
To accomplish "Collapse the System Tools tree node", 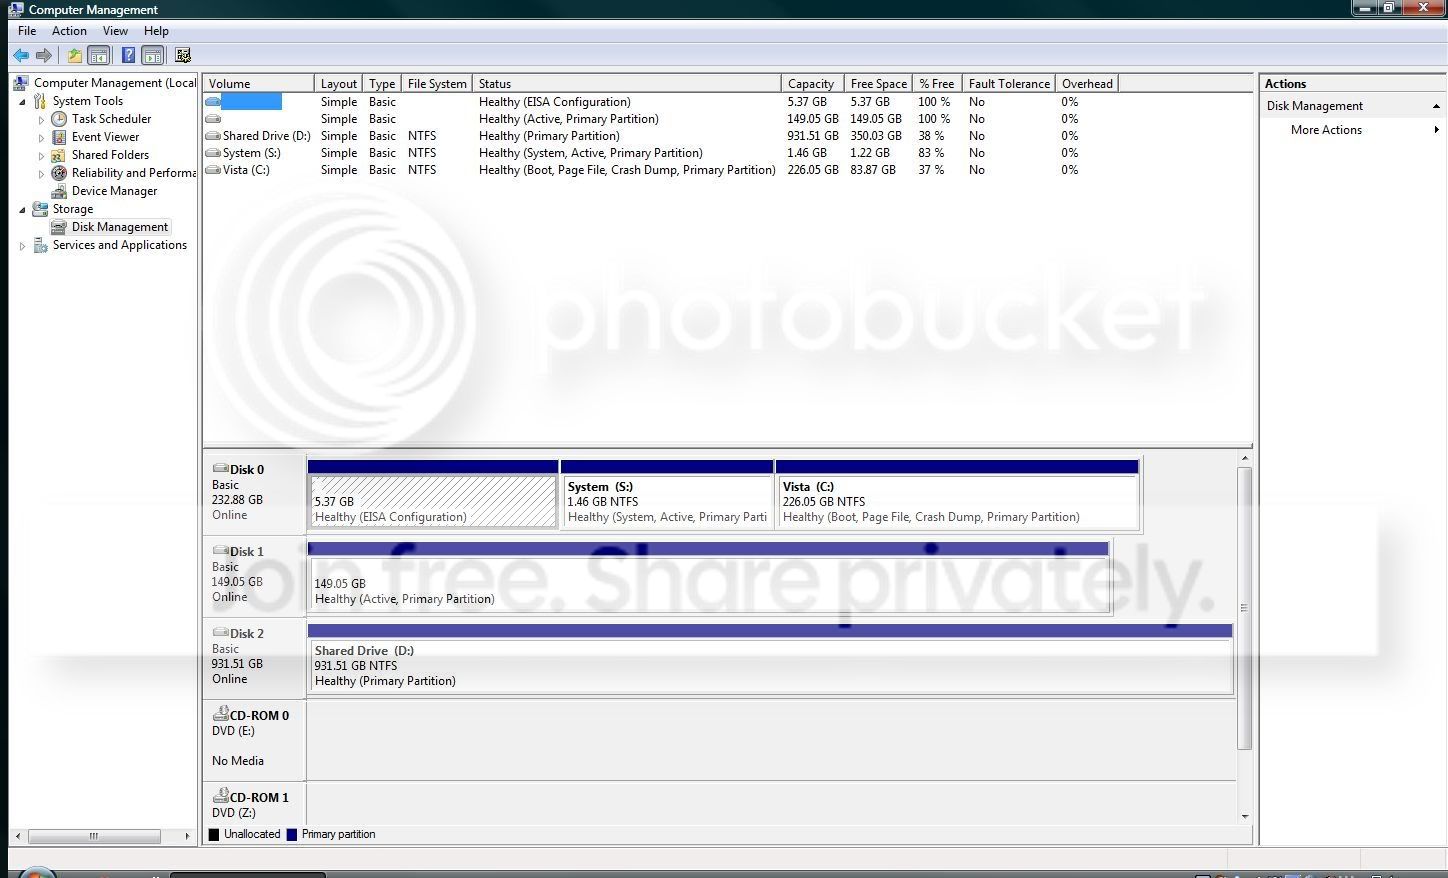I will [x=22, y=101].
